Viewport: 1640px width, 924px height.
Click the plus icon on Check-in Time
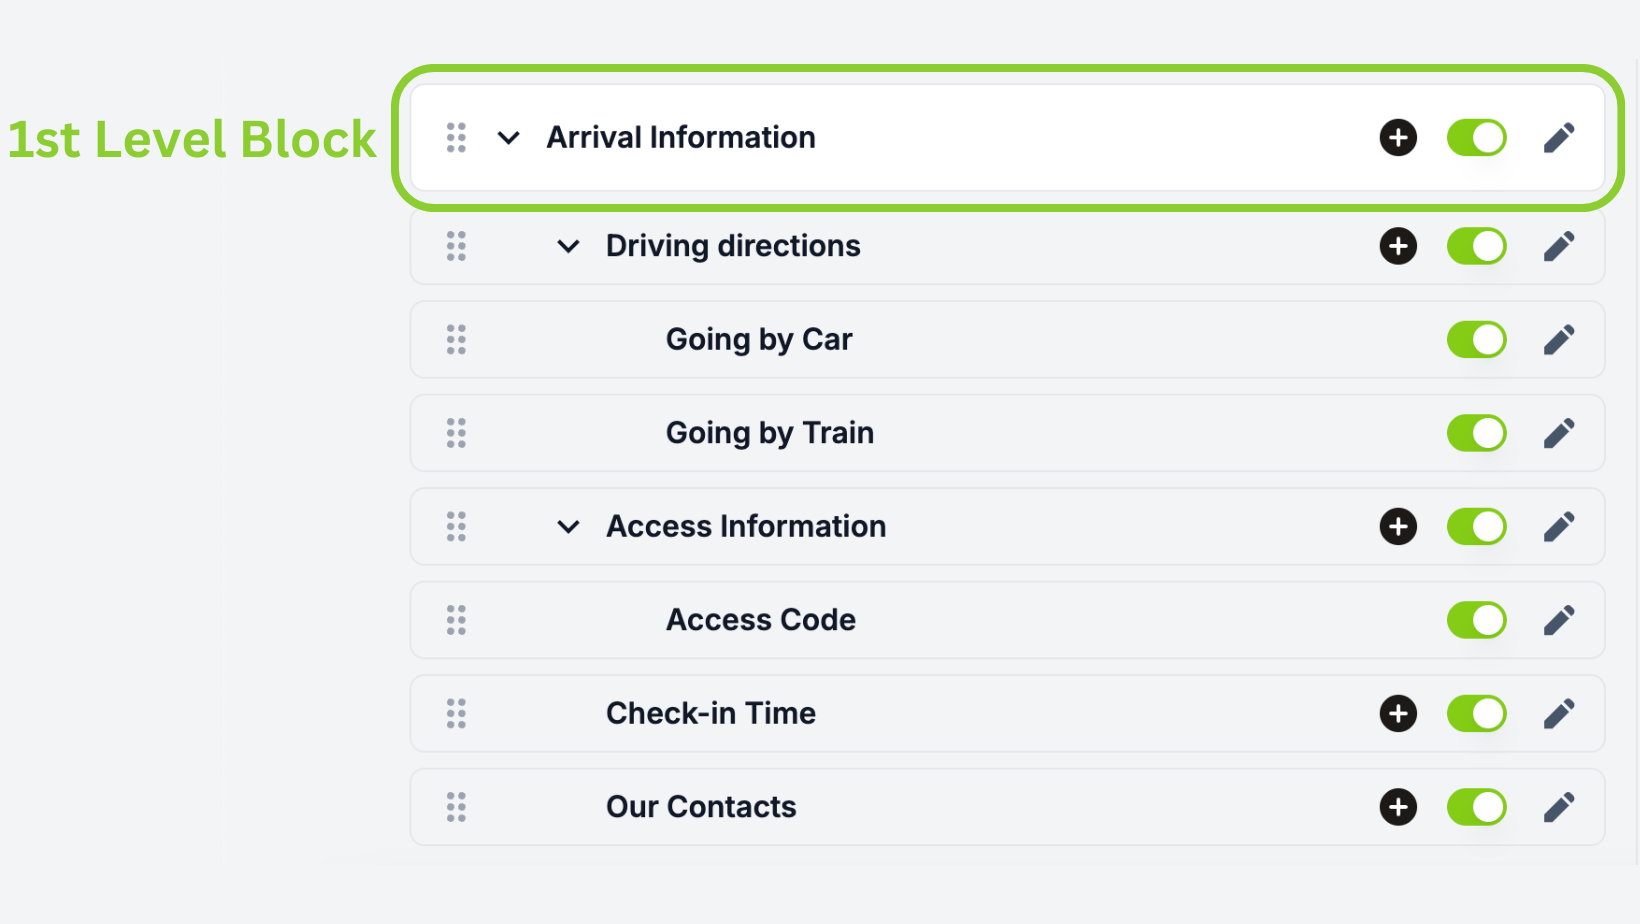point(1398,714)
